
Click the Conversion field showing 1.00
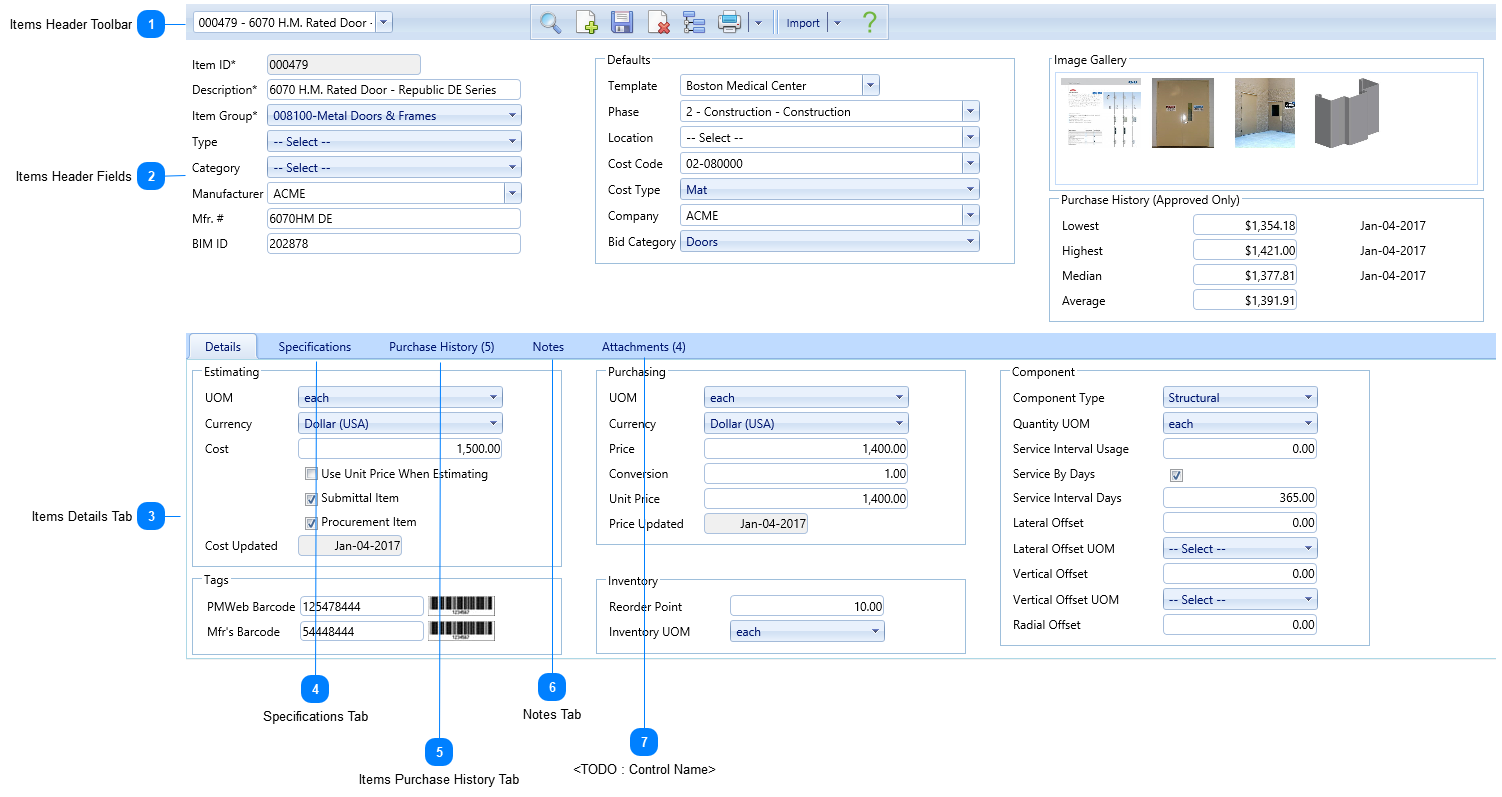[806, 474]
